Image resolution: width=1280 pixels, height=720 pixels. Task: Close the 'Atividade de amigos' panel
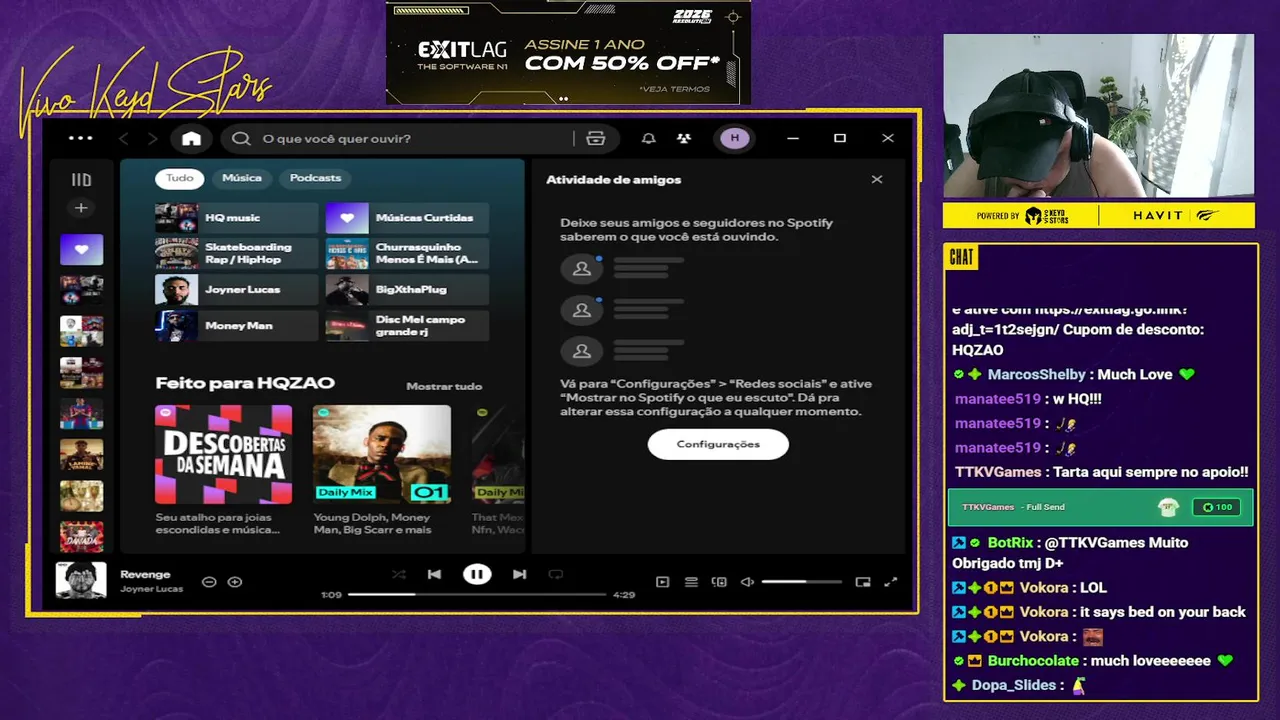point(877,180)
